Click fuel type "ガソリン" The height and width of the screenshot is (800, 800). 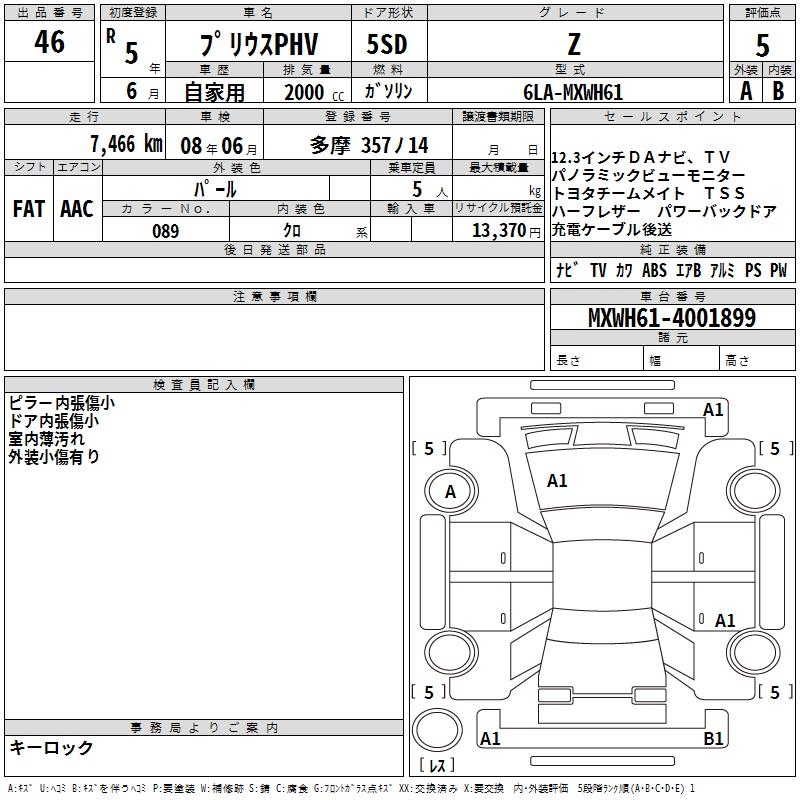click(388, 91)
